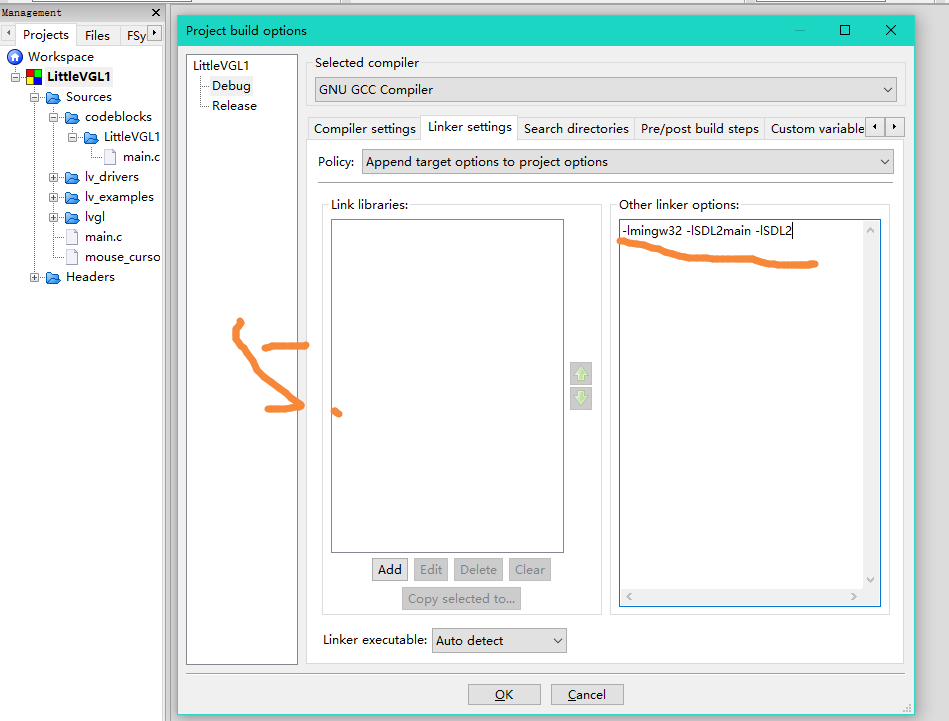This screenshot has height=721, width=949.
Task: Confirm with the OK button
Action: point(504,694)
